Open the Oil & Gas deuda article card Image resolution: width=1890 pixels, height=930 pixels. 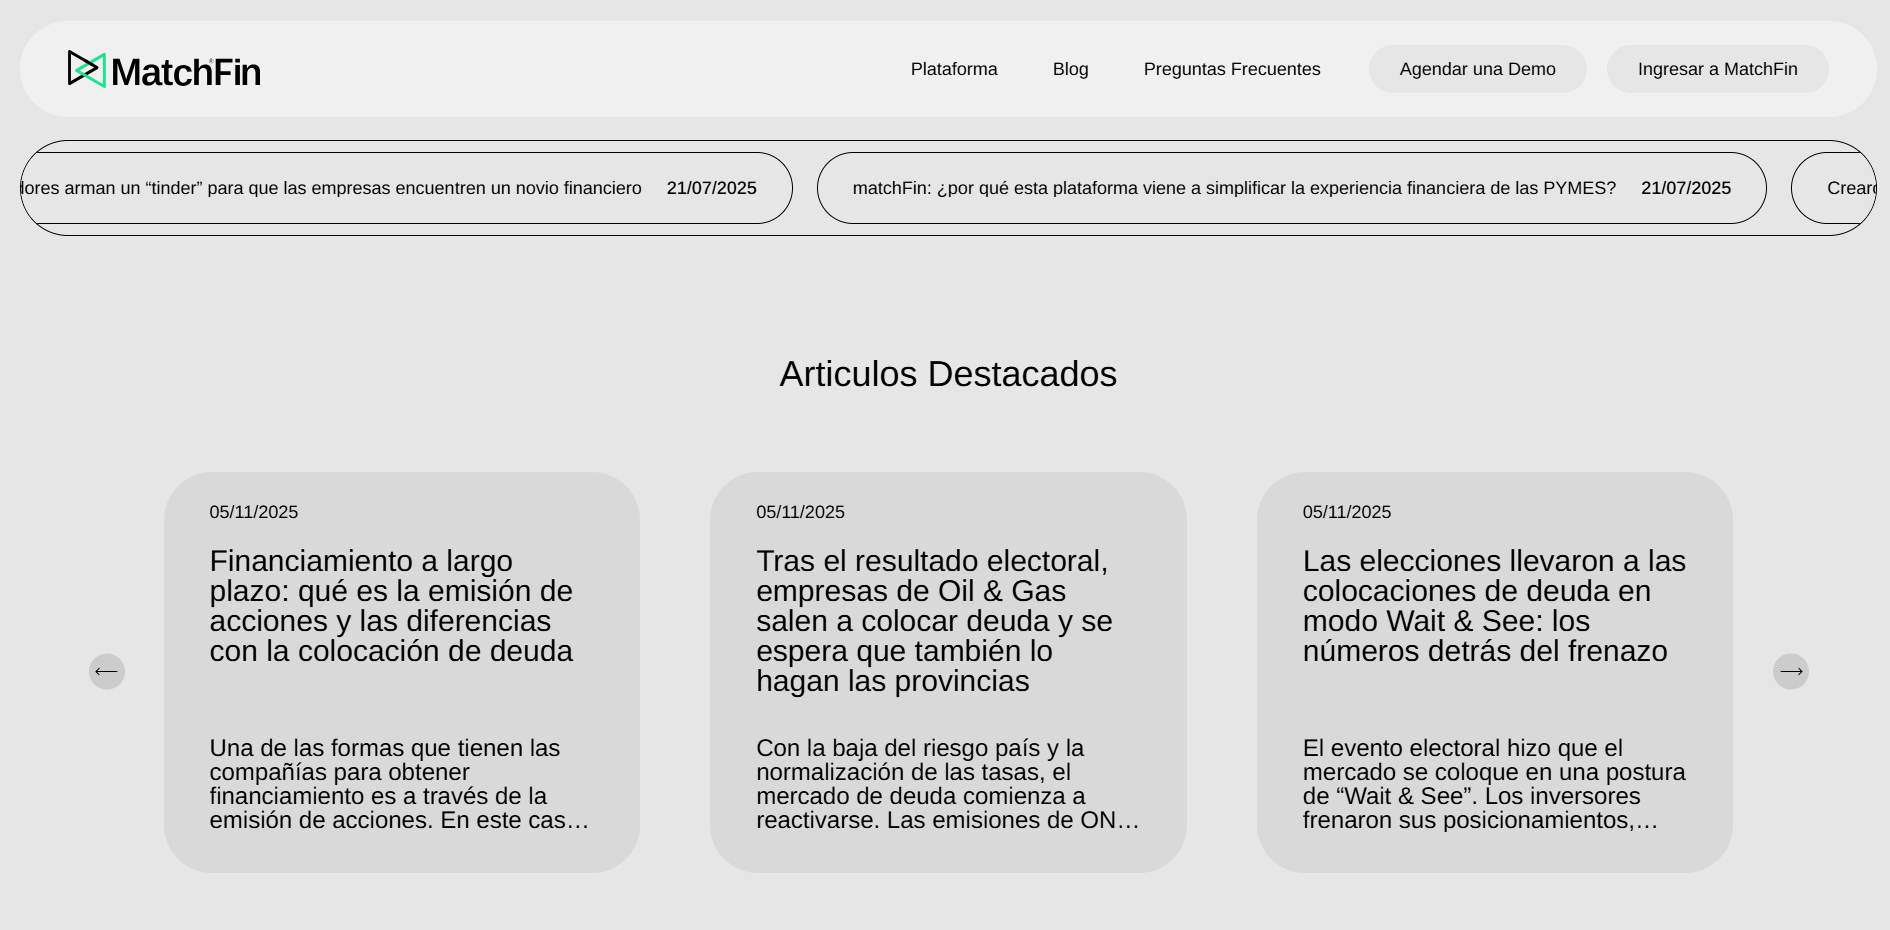tap(948, 672)
